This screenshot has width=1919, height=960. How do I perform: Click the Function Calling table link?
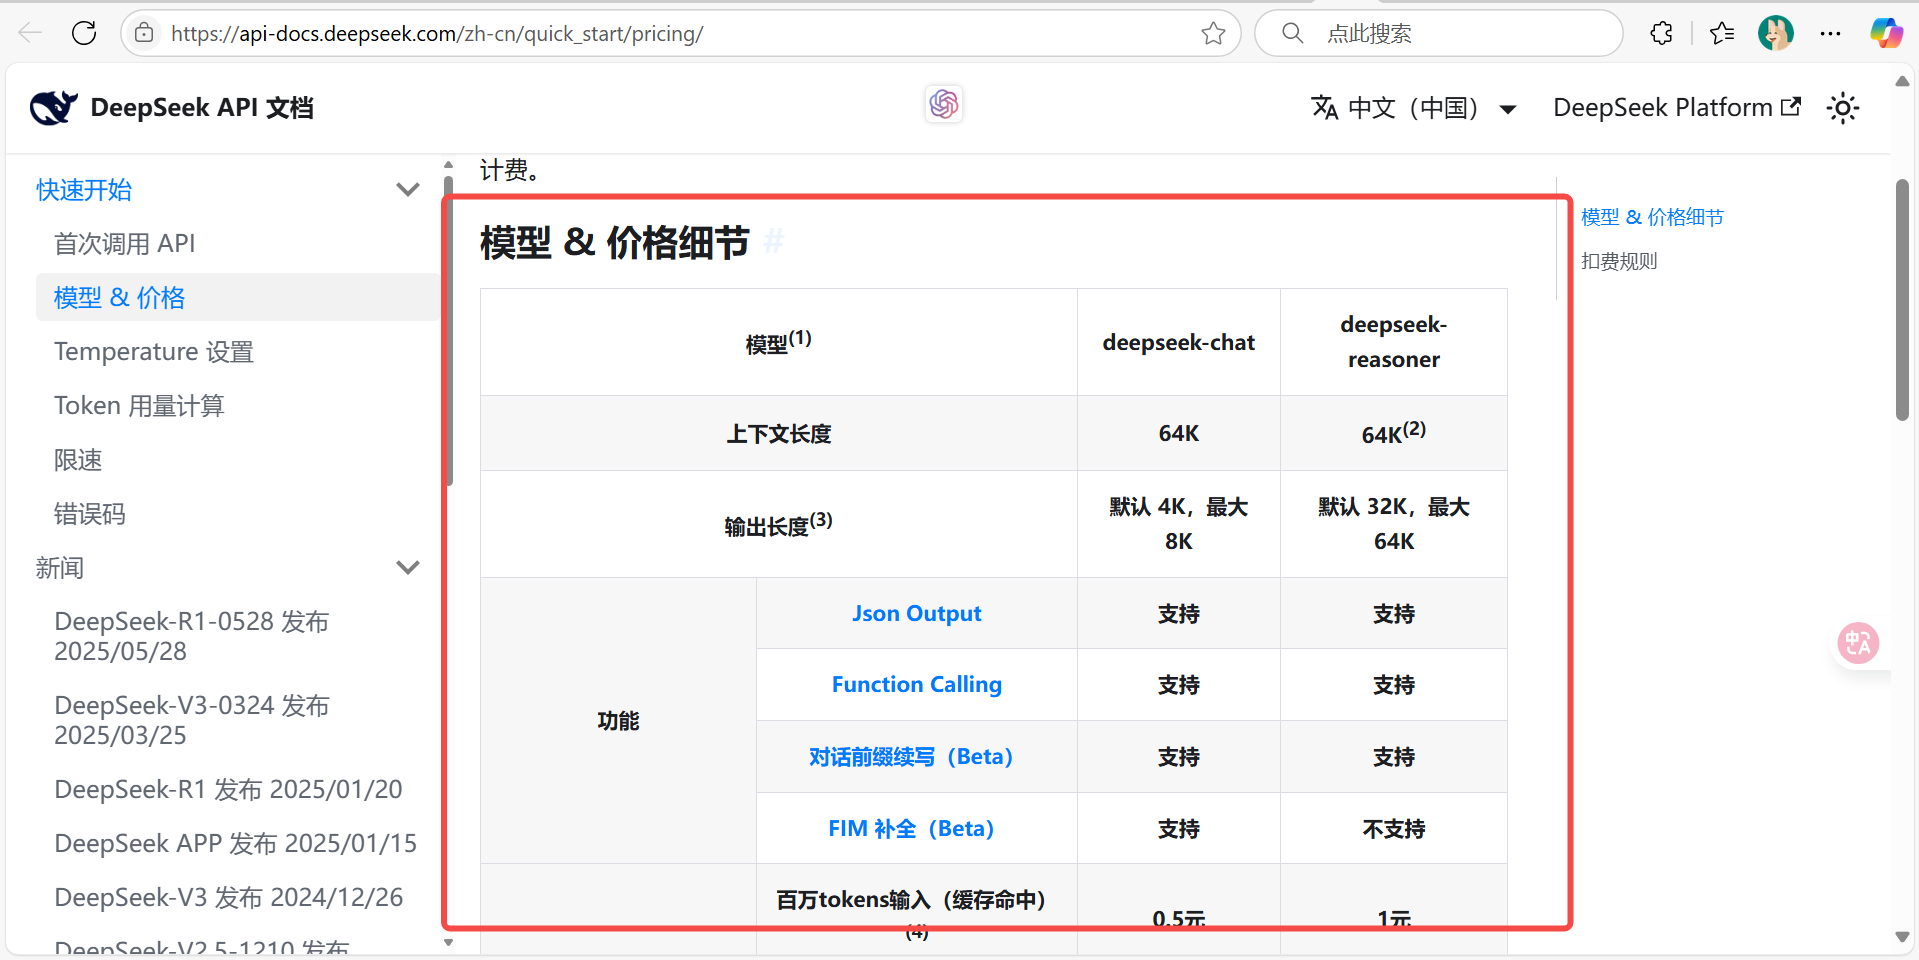coord(916,684)
